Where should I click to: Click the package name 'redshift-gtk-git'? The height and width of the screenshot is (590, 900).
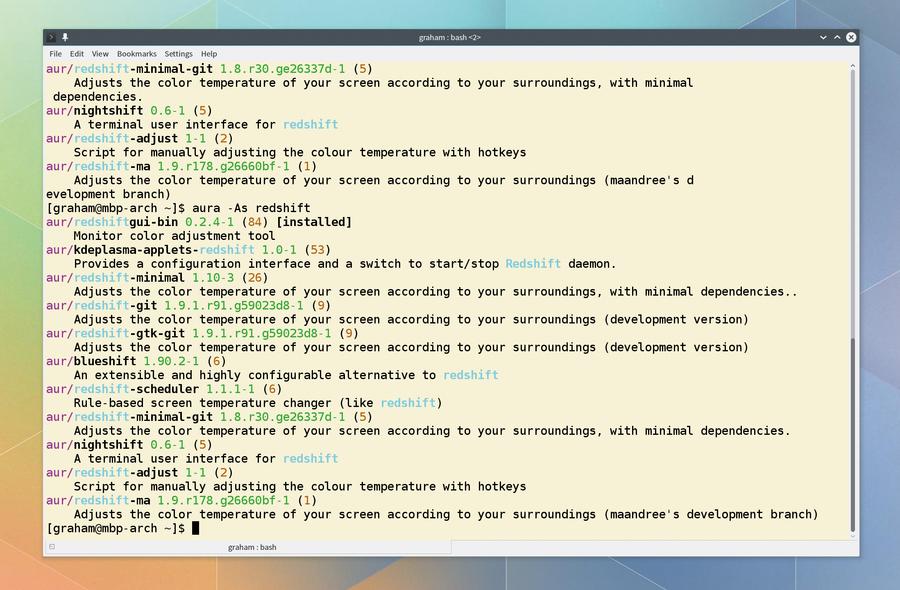tap(129, 333)
